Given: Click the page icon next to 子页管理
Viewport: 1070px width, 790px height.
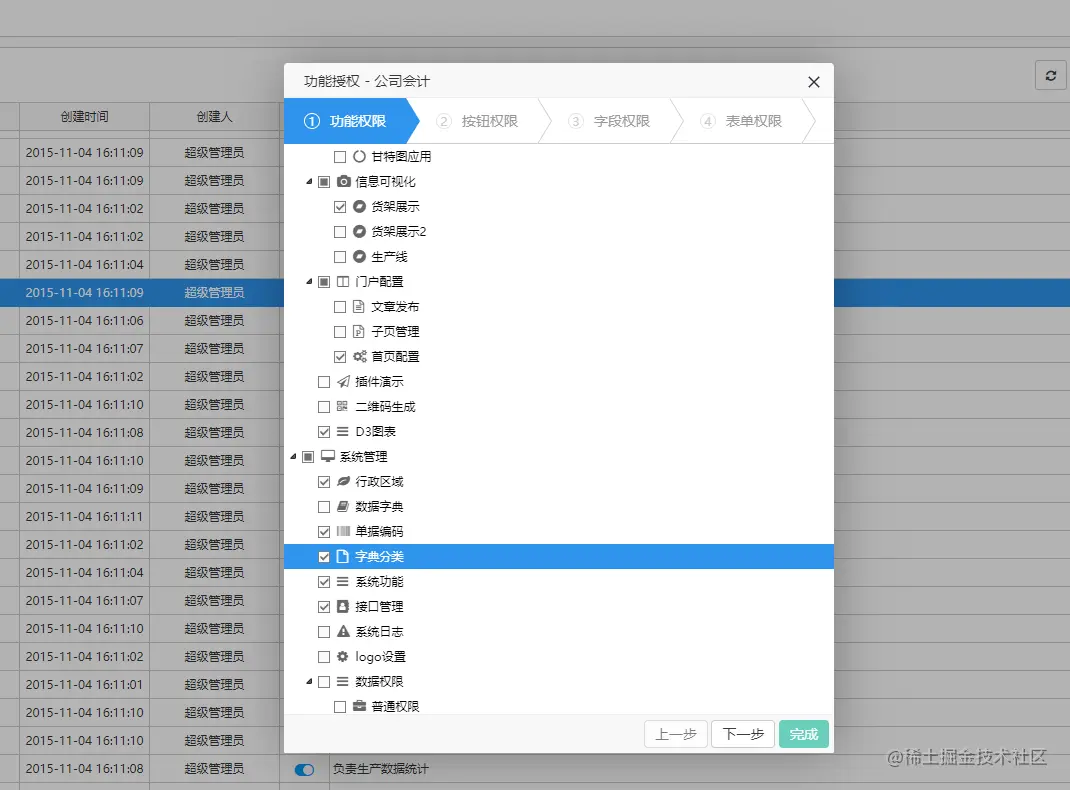Looking at the screenshot, I should click(359, 332).
